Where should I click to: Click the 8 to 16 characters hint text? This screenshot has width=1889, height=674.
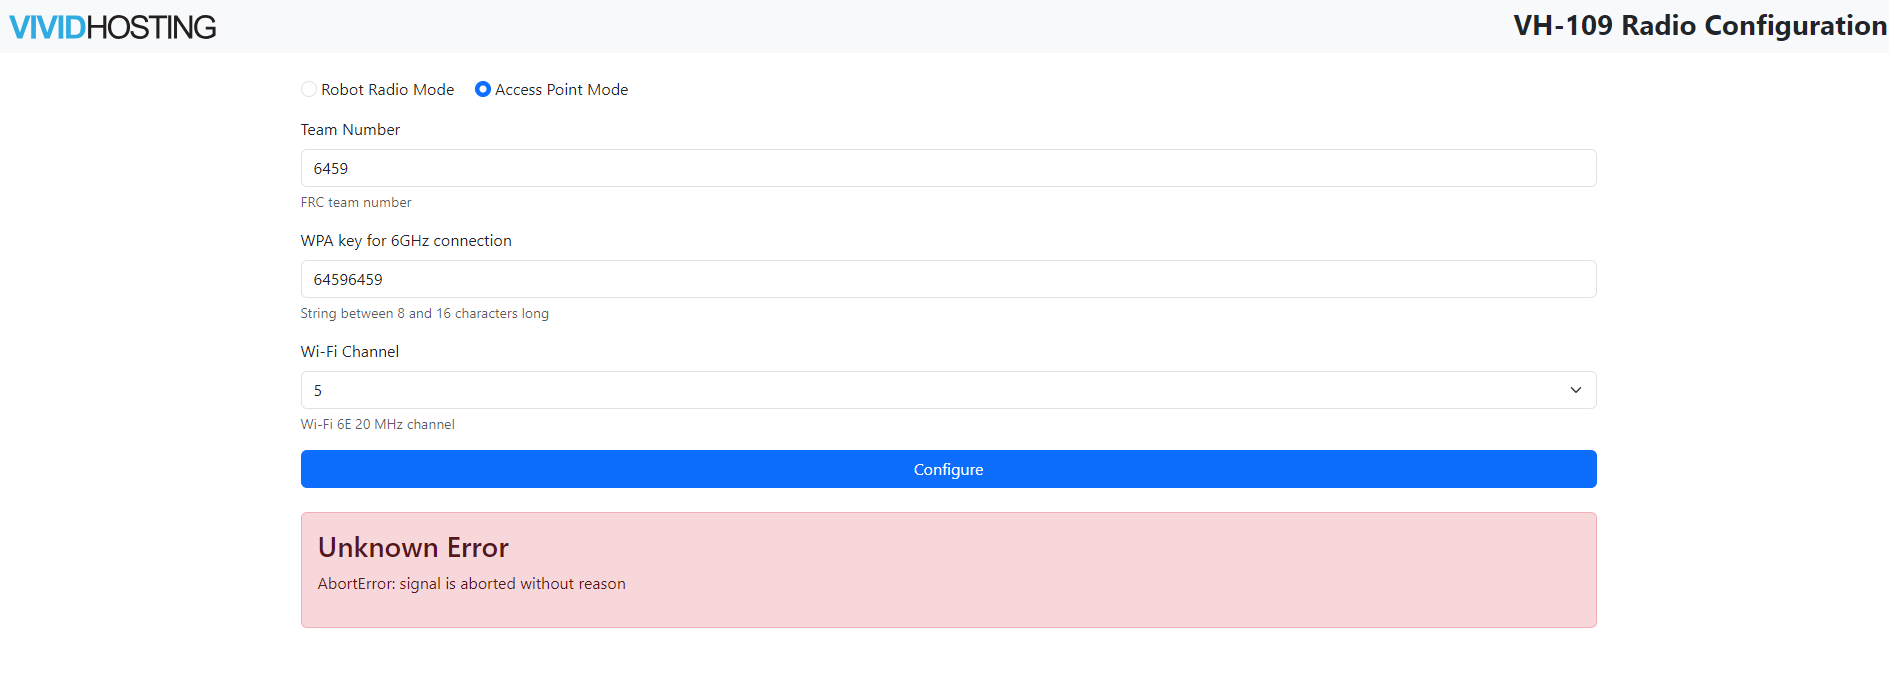(424, 314)
